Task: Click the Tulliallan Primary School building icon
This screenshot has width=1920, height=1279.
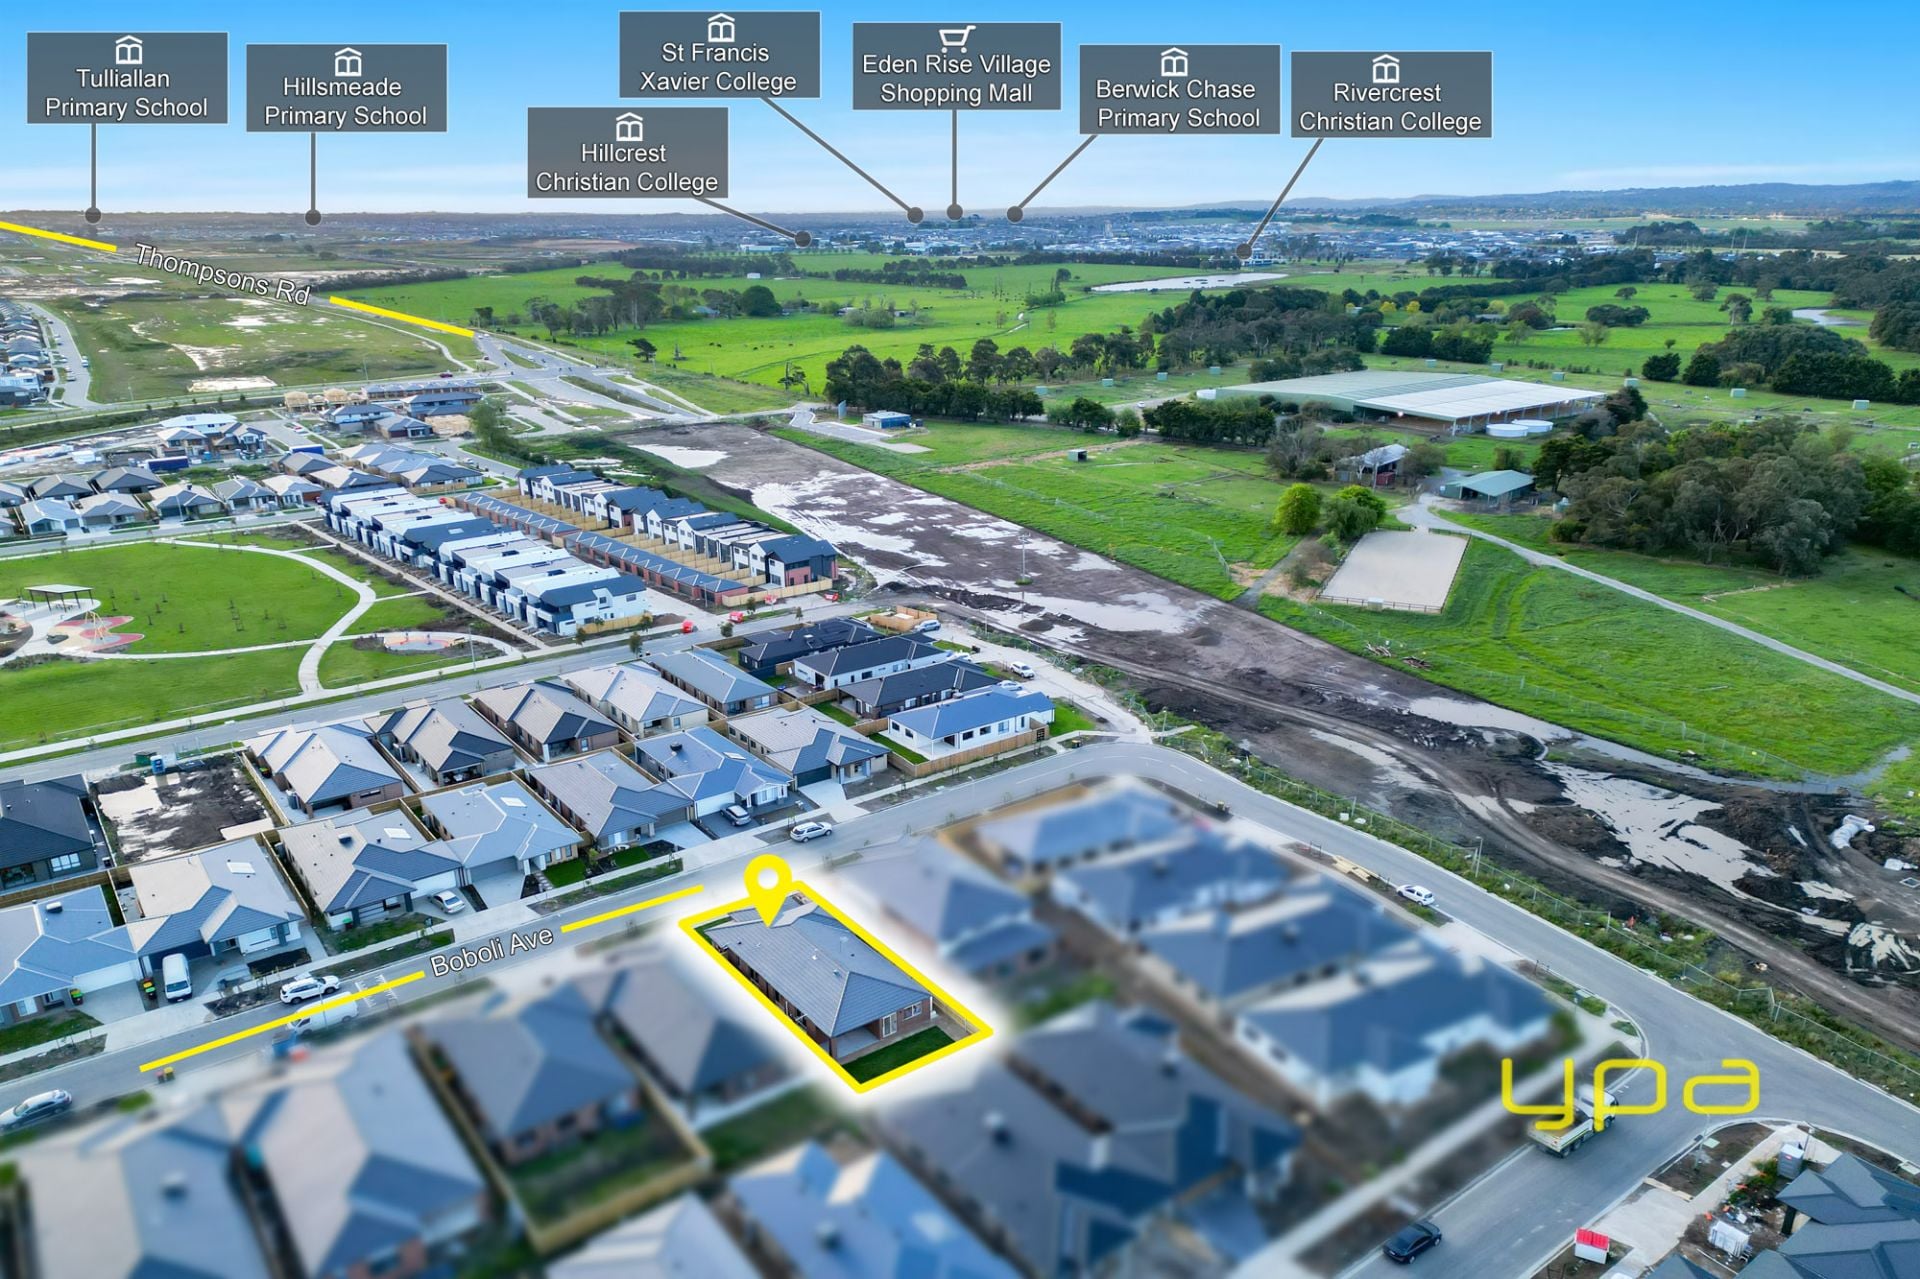Action: coord(128,50)
